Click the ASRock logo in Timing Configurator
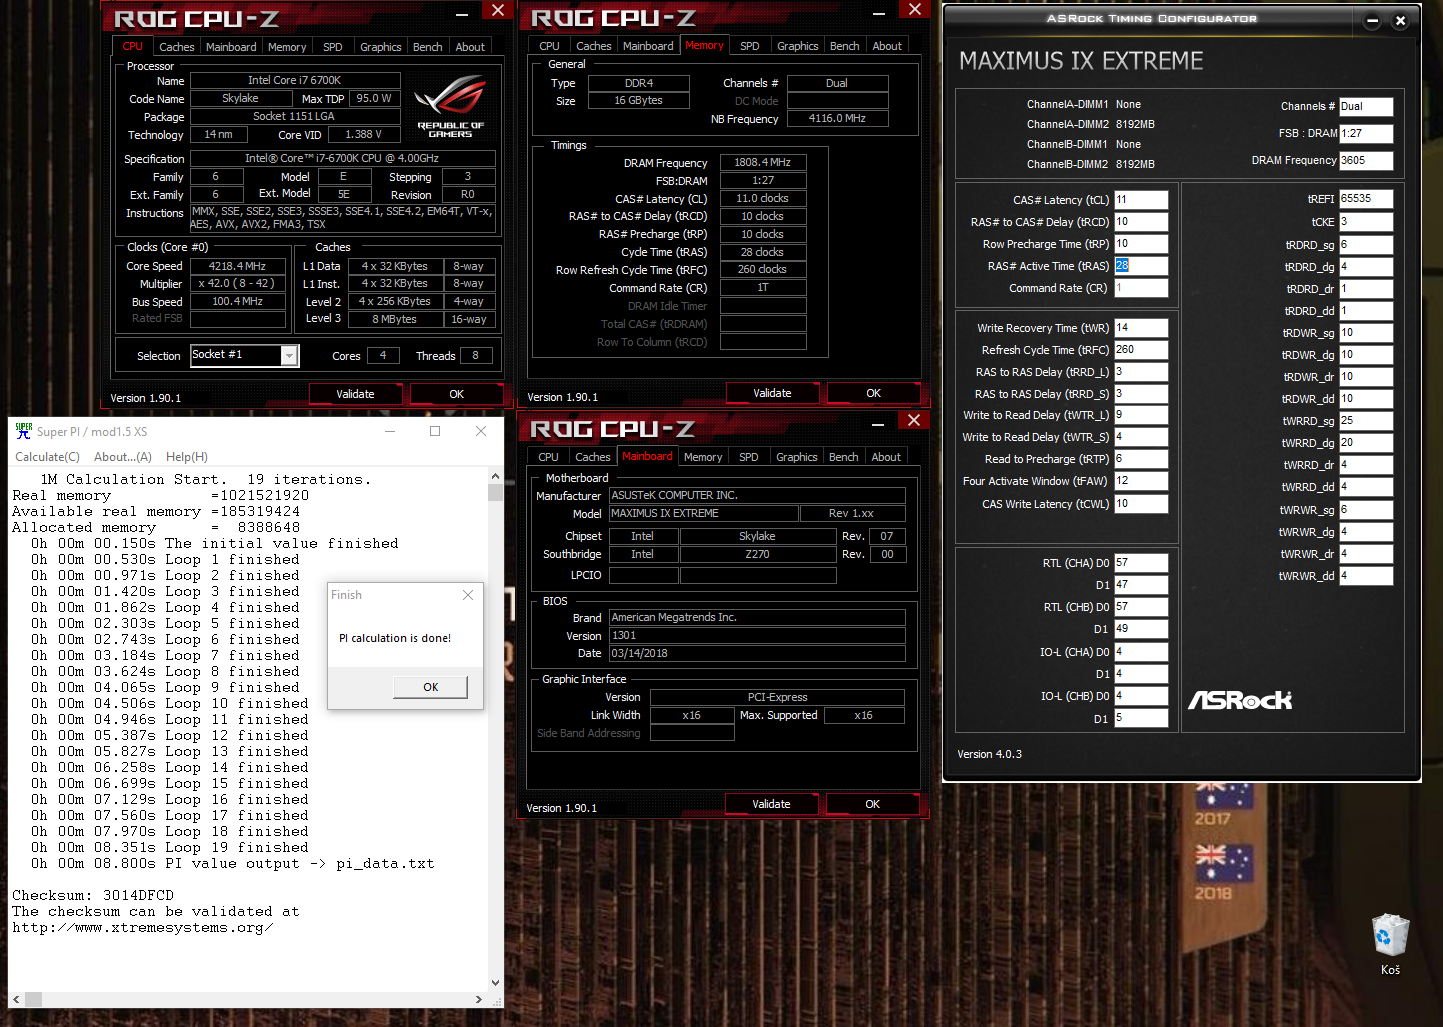Viewport: 1443px width, 1027px height. coord(1239,700)
